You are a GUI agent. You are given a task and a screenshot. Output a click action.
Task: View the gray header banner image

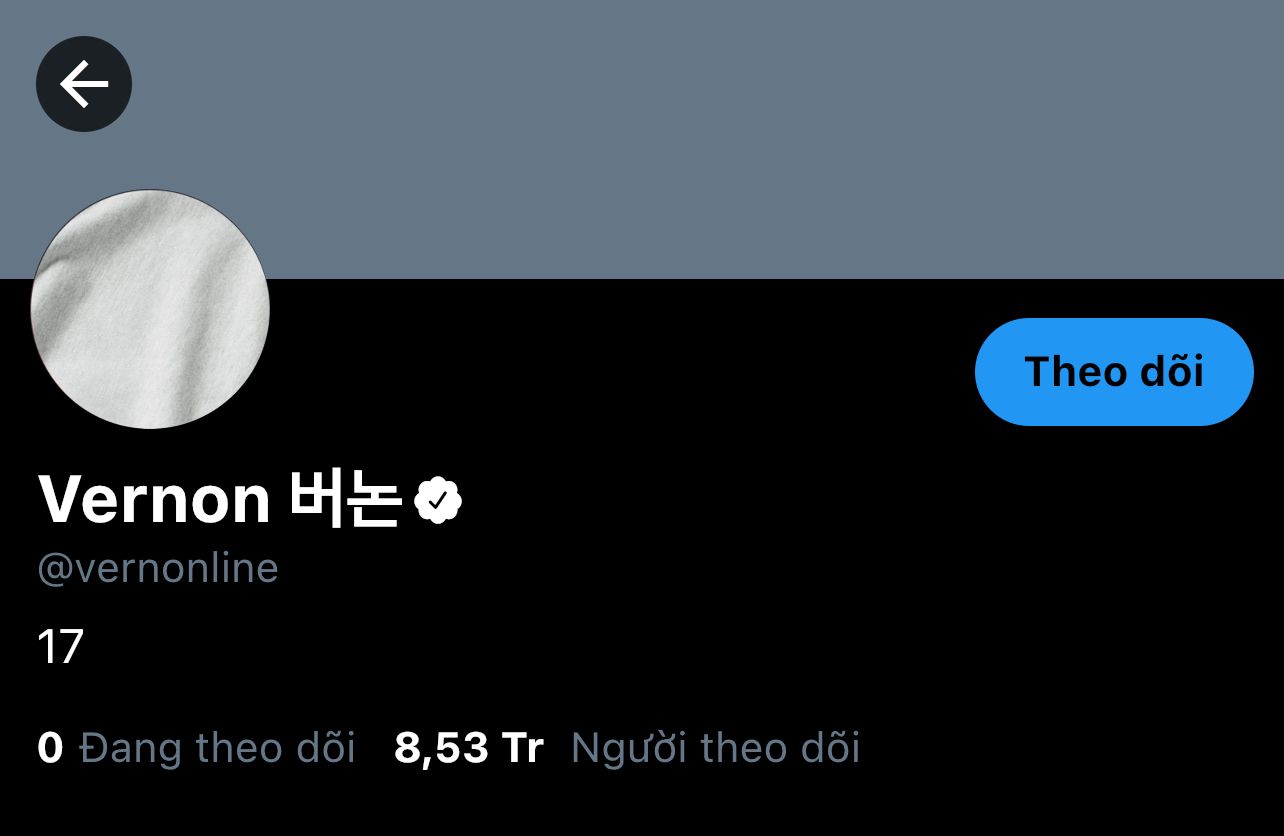tap(642, 139)
